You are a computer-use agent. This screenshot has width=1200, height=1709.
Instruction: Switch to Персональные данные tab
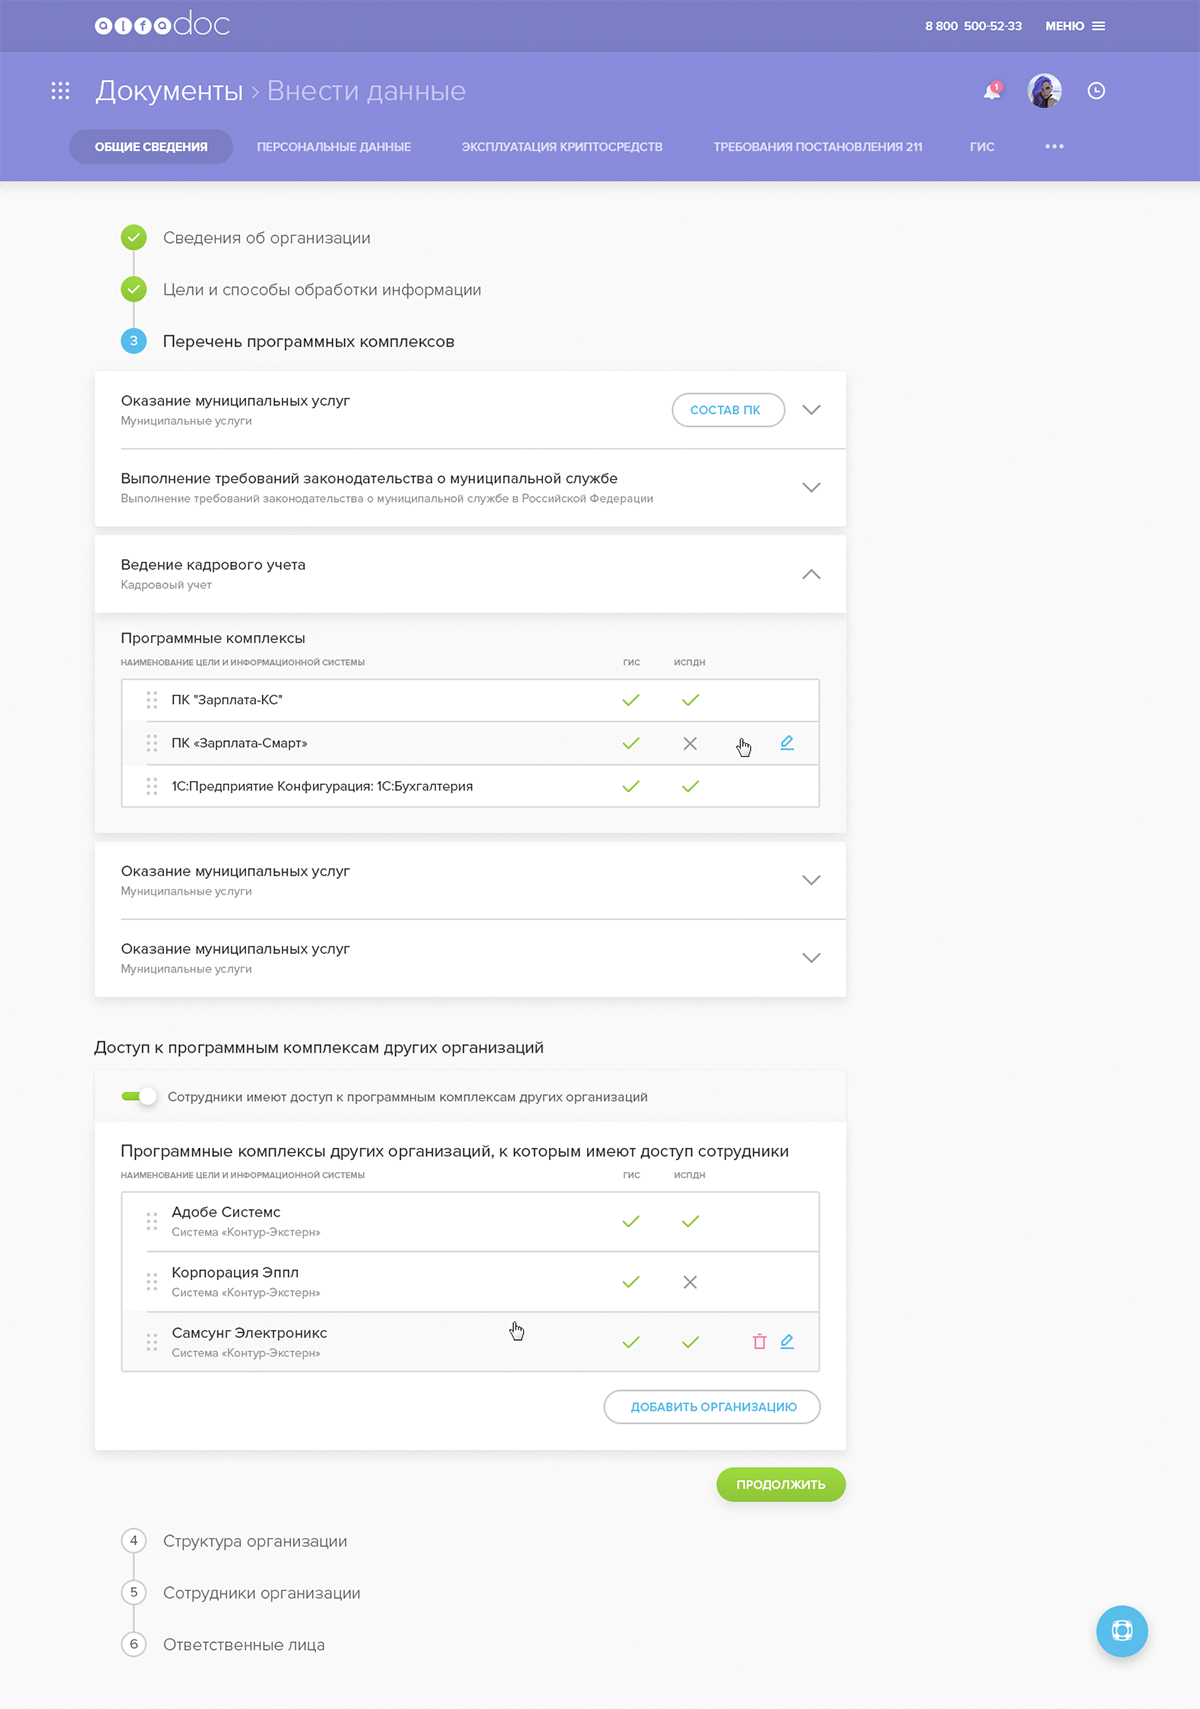334,147
